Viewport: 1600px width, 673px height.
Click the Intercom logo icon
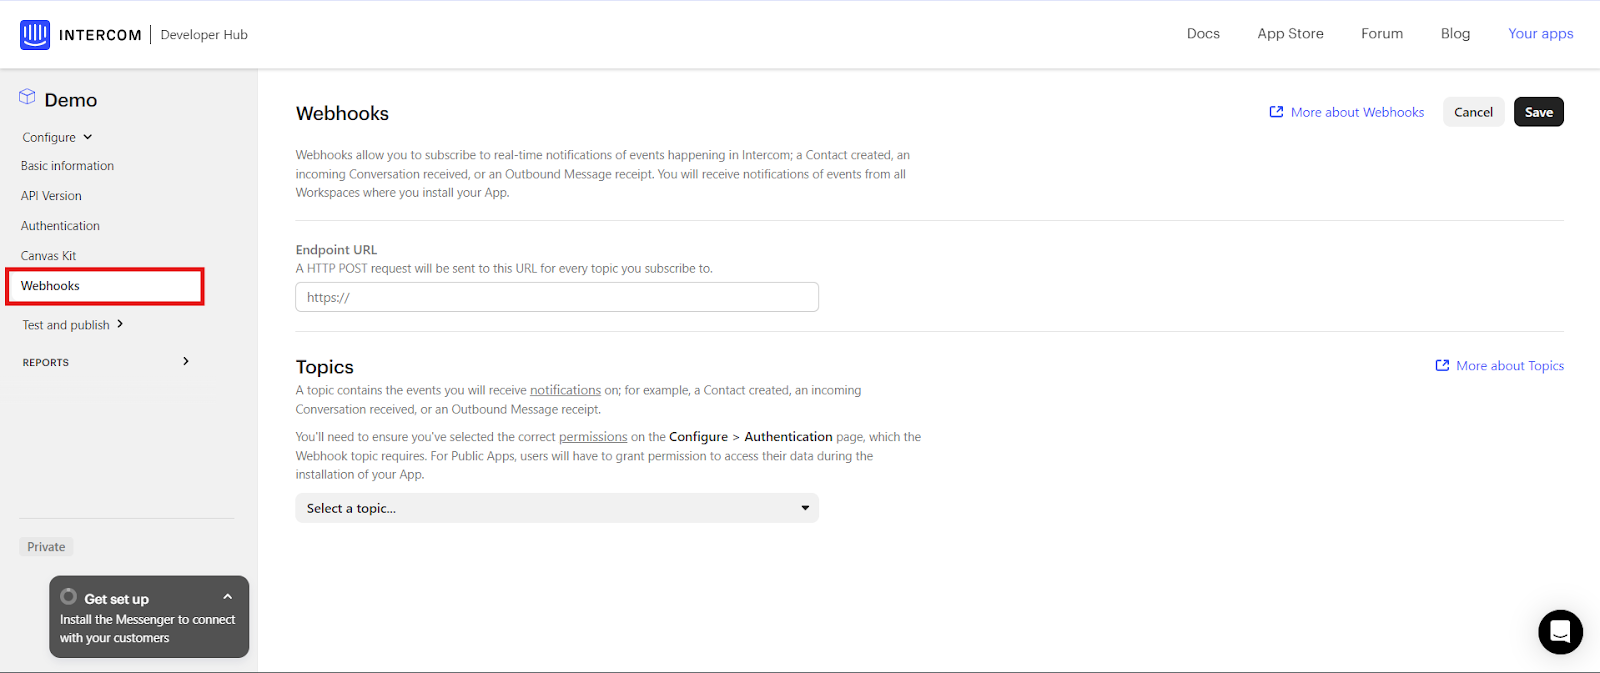coord(35,35)
